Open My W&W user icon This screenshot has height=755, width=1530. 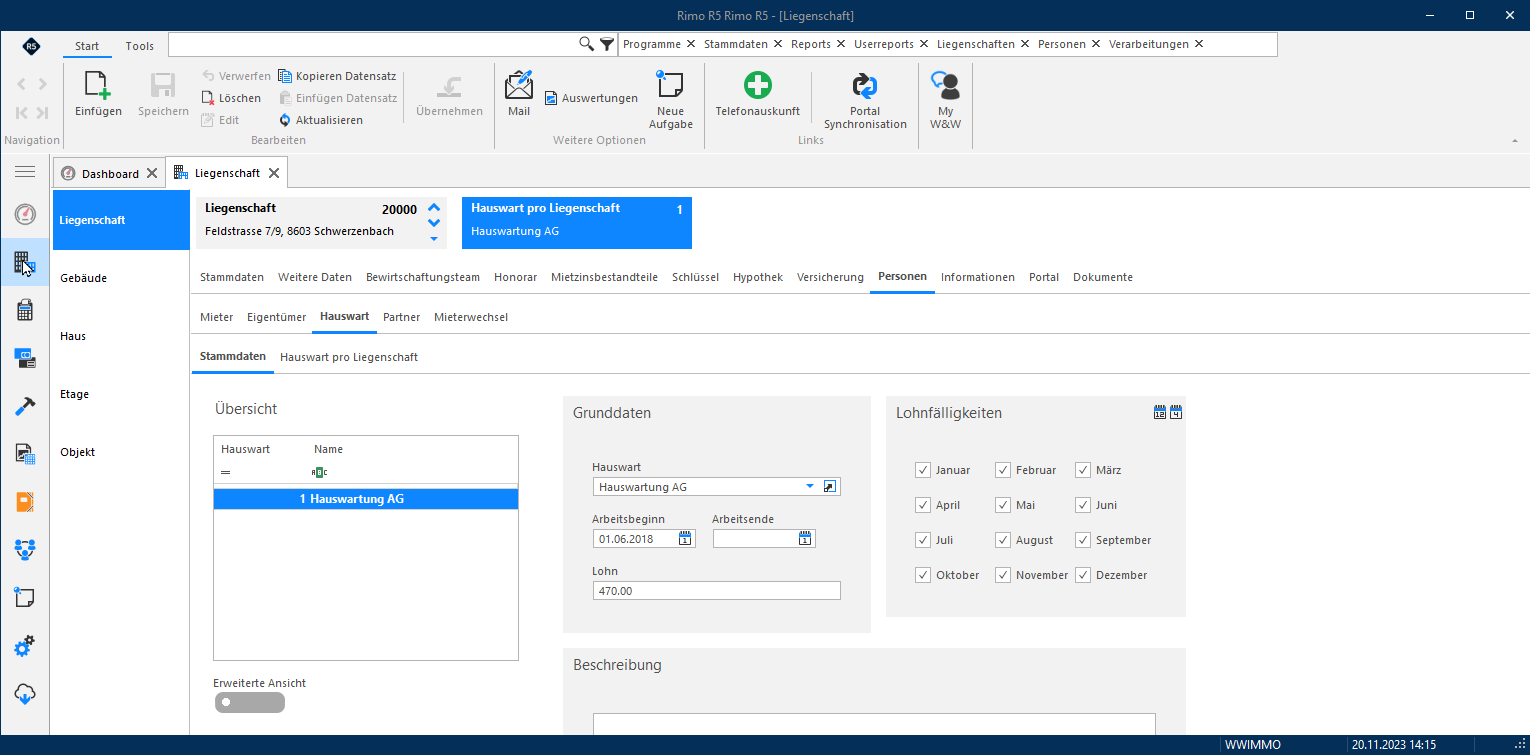(x=945, y=85)
